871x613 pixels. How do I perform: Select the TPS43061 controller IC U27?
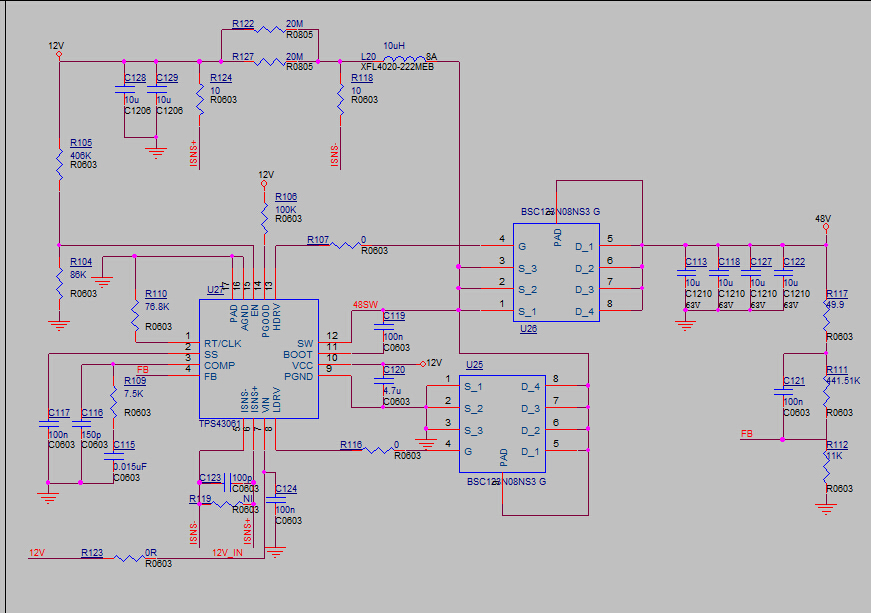(259, 359)
